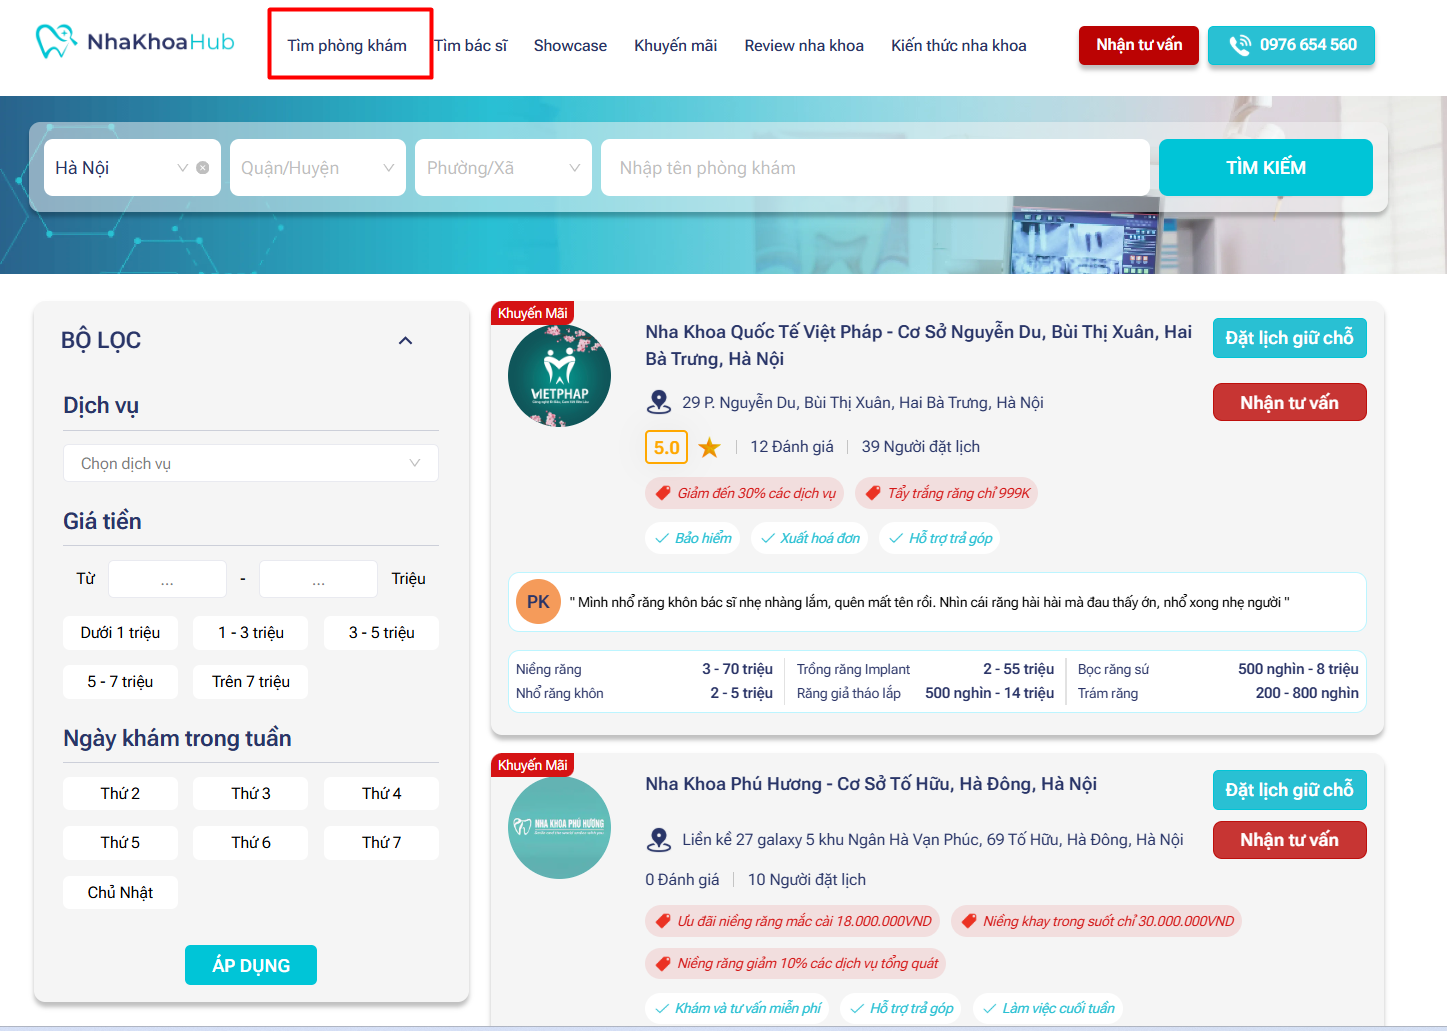Click the map pin icon for Nguyễn Du address
The height and width of the screenshot is (1031, 1447).
(659, 402)
